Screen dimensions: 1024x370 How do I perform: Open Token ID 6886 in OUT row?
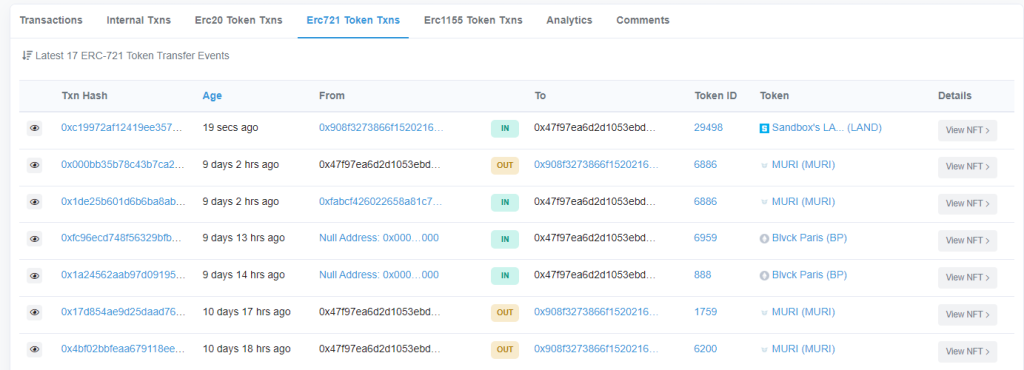[705, 165]
